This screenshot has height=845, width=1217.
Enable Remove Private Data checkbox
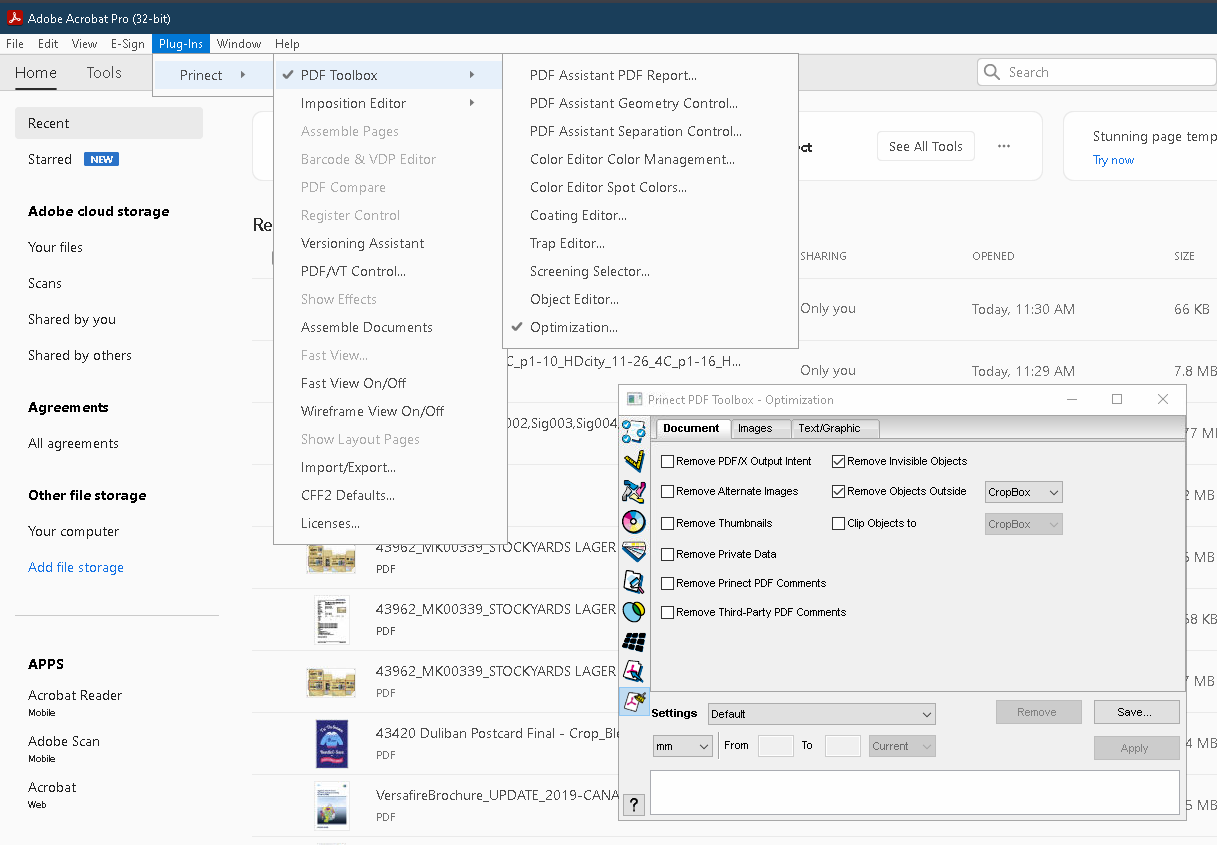(x=668, y=554)
